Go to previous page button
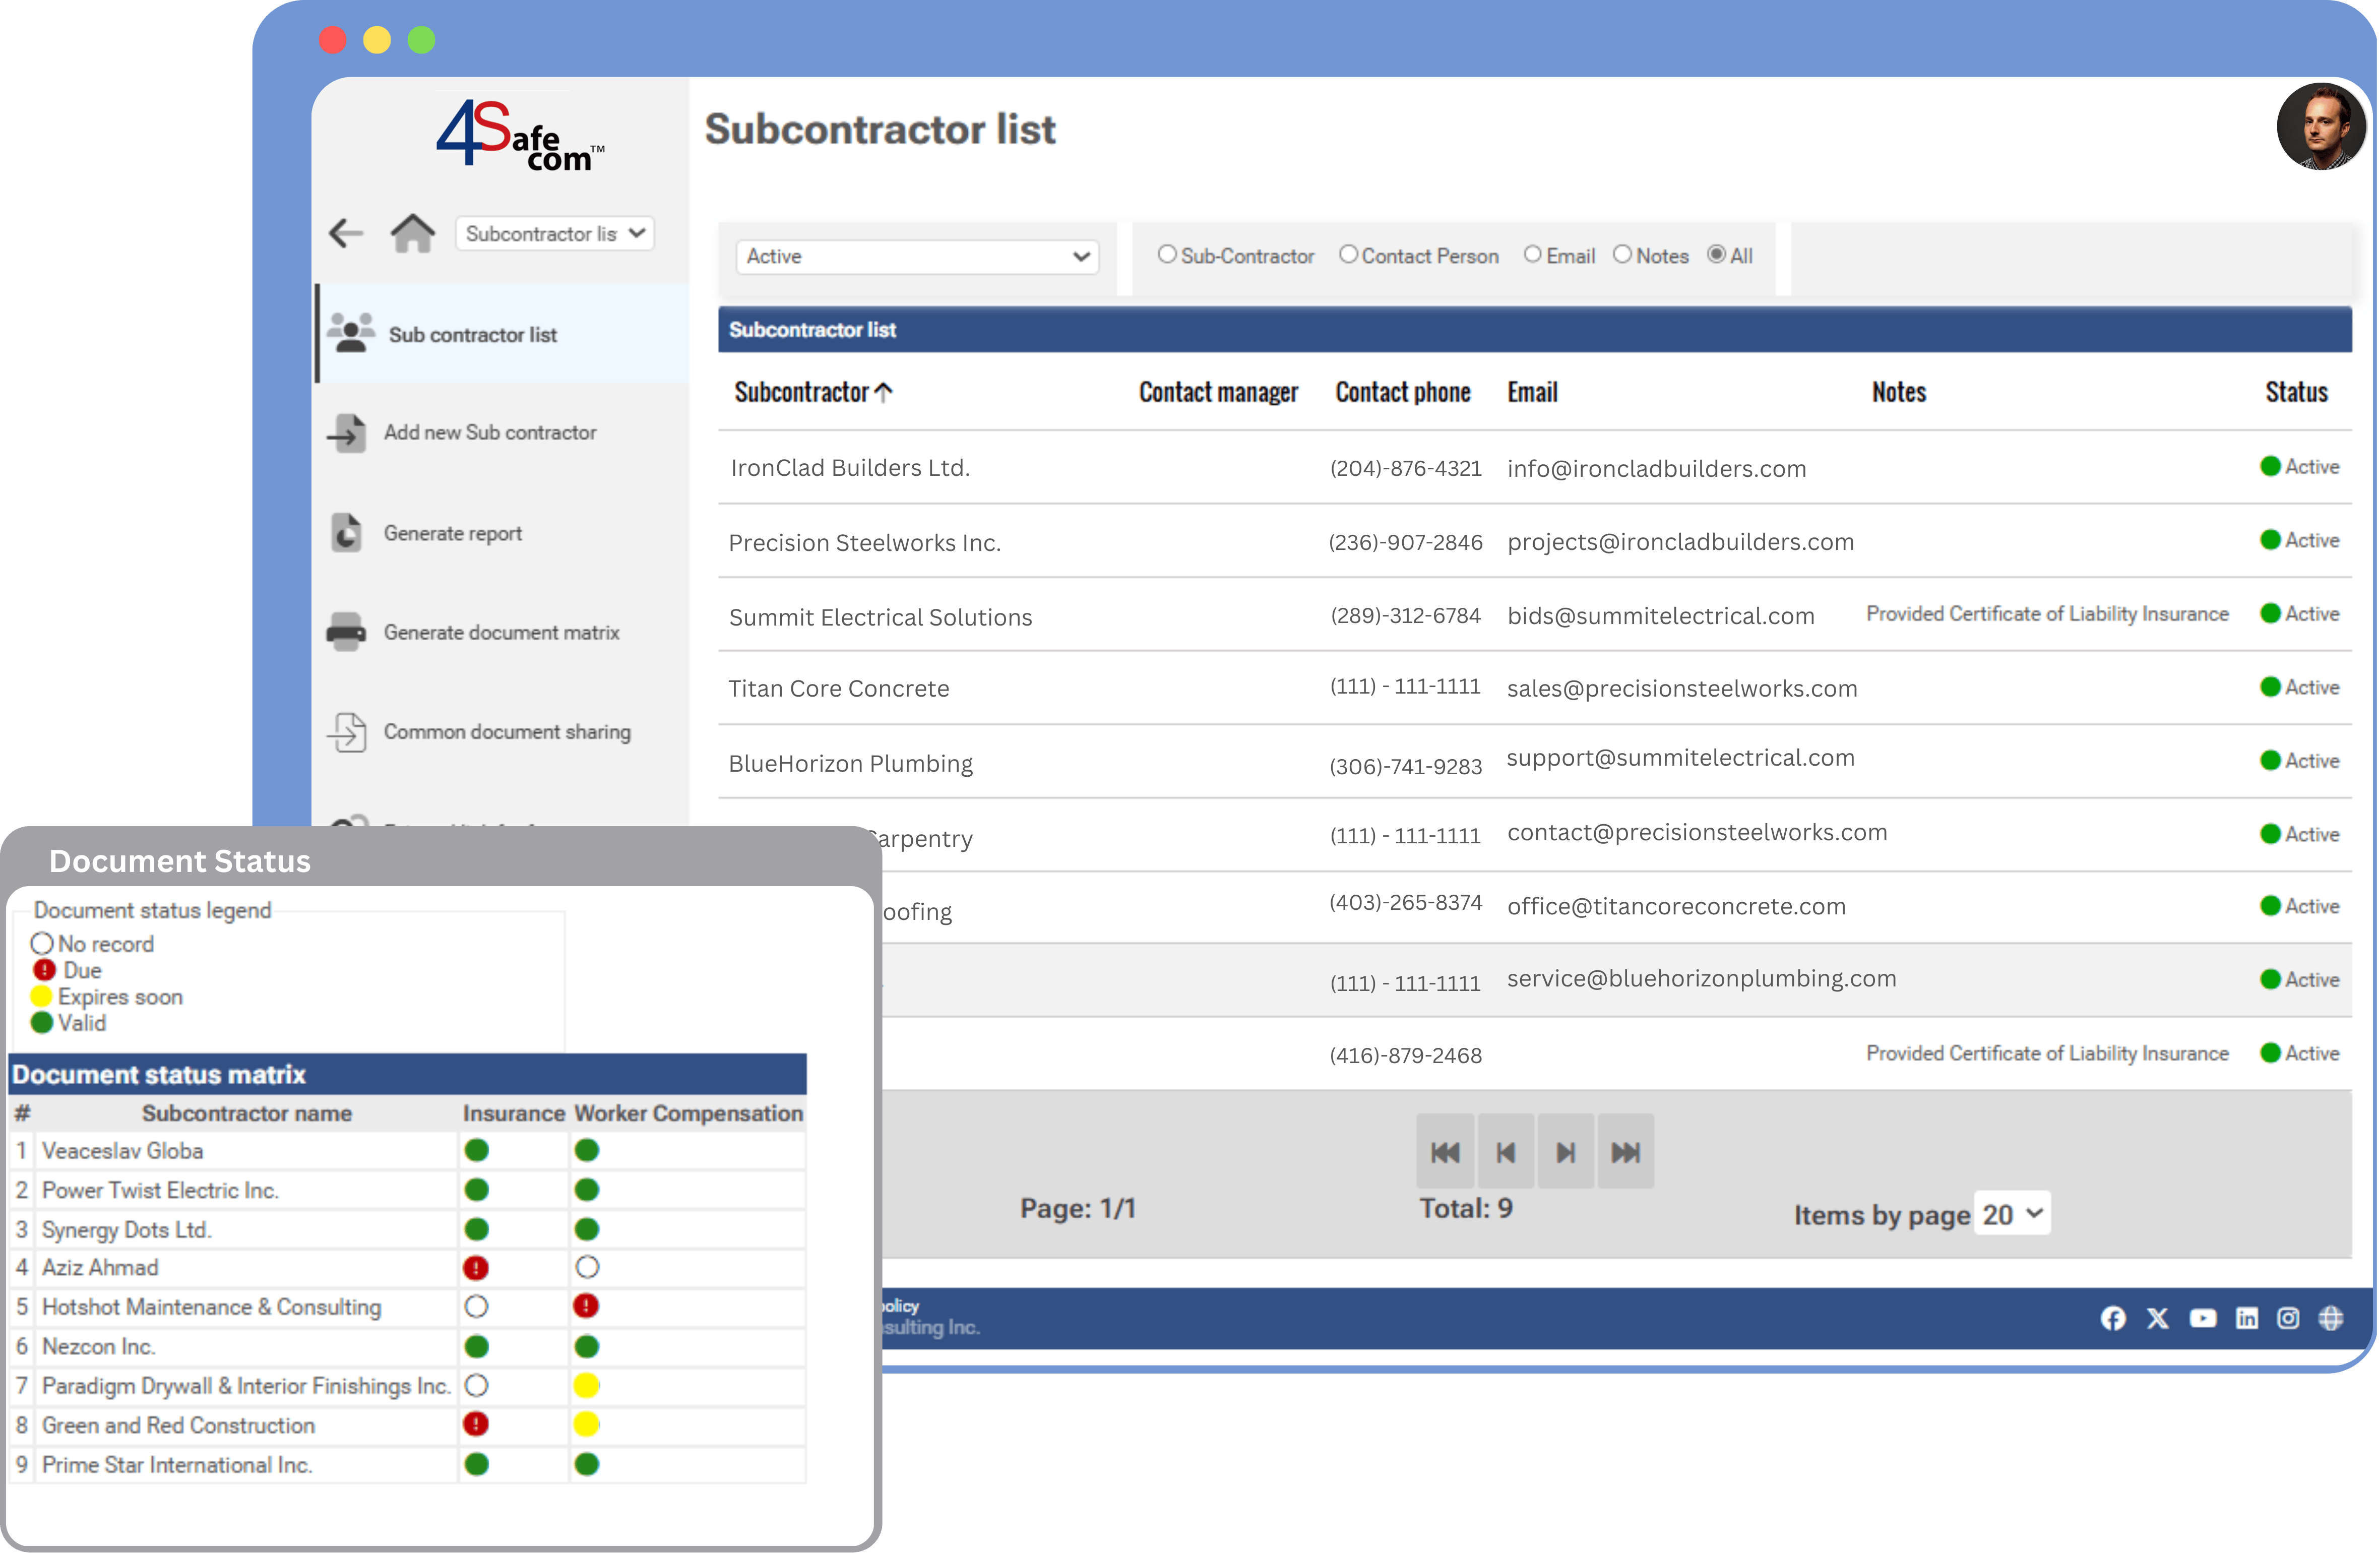This screenshot has width=2380, height=1553. pyautogui.click(x=1506, y=1152)
